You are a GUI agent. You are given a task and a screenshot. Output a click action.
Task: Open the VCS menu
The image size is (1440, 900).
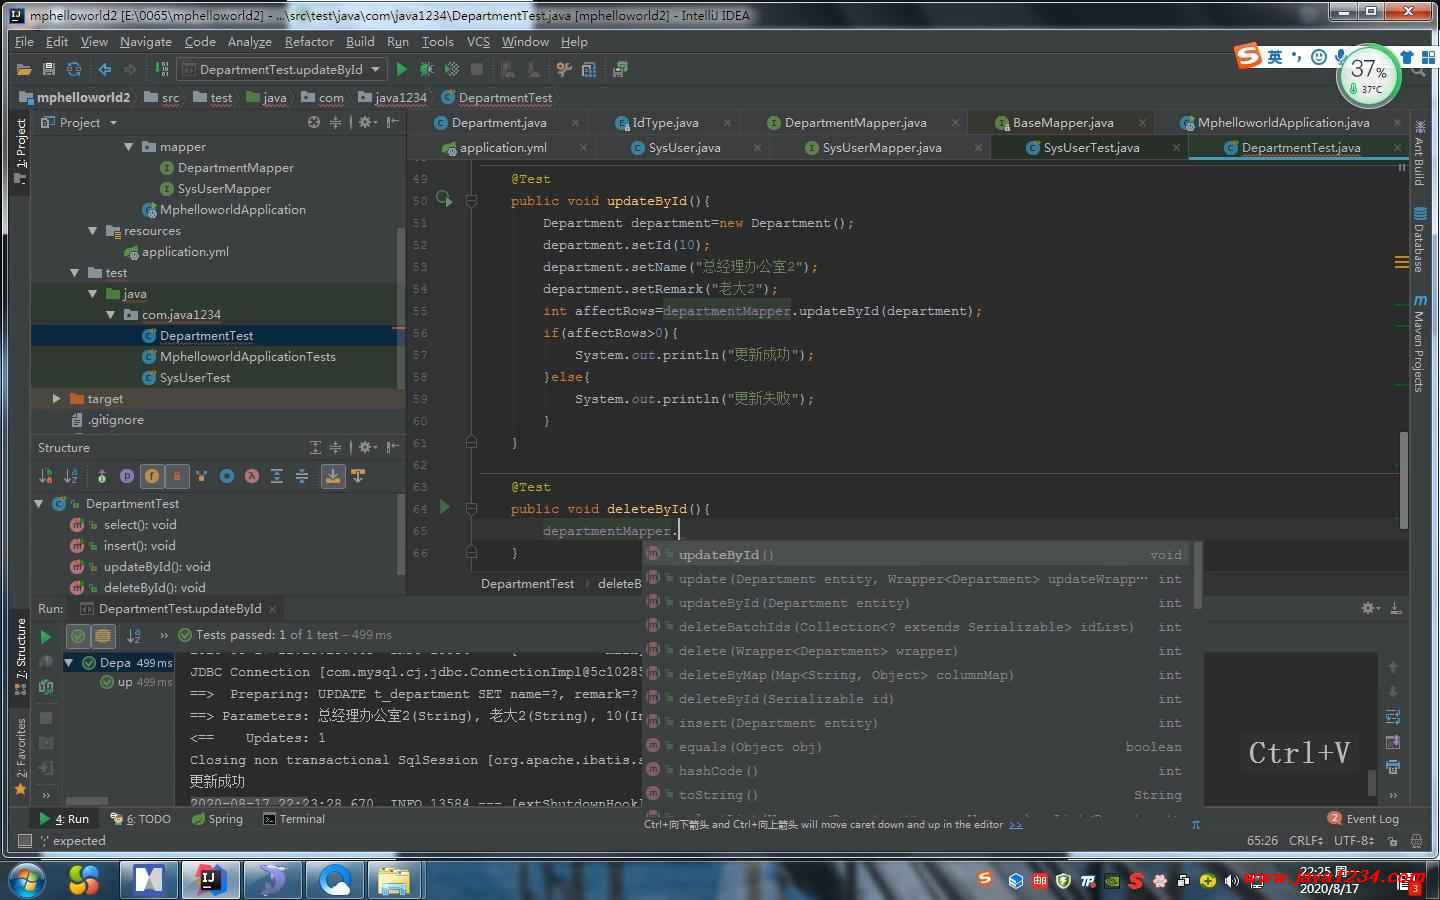point(478,42)
